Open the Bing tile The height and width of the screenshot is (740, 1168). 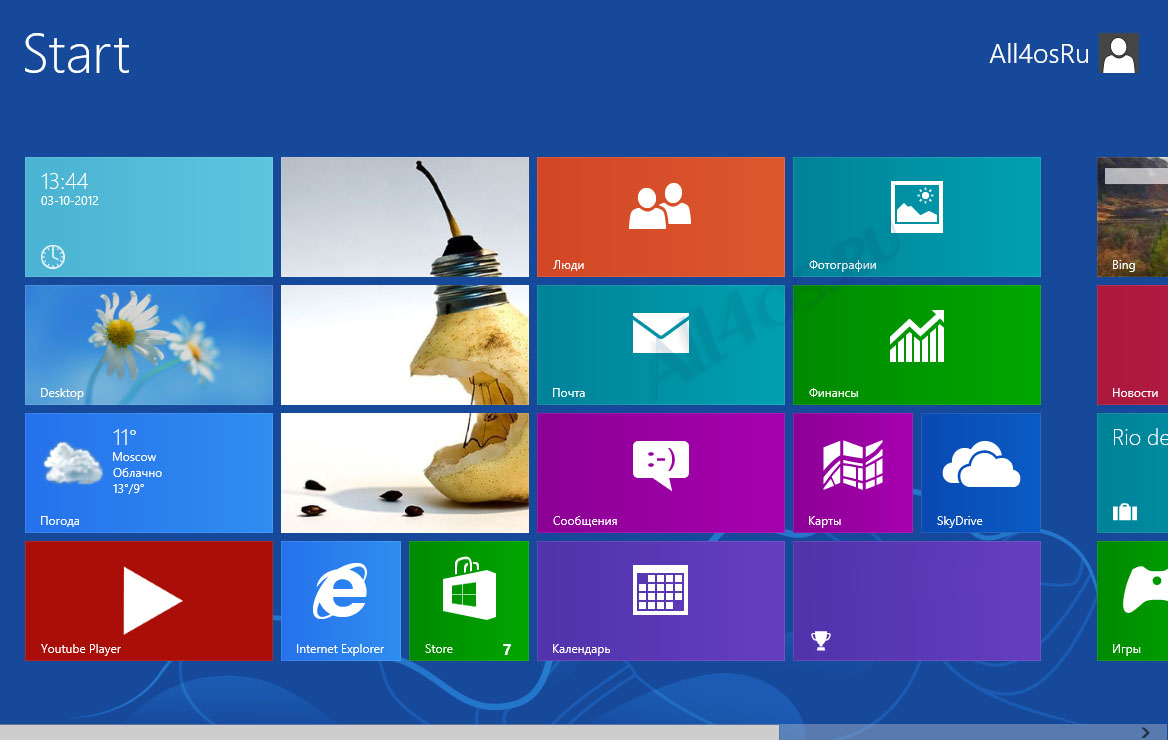pyautogui.click(x=1132, y=217)
